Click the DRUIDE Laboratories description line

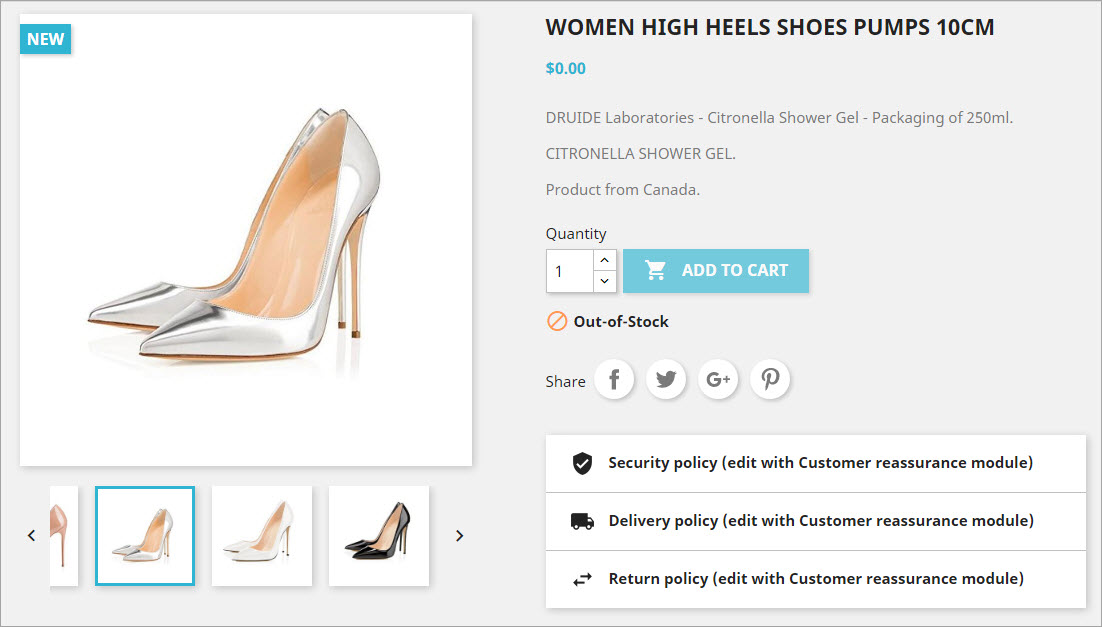coord(779,118)
